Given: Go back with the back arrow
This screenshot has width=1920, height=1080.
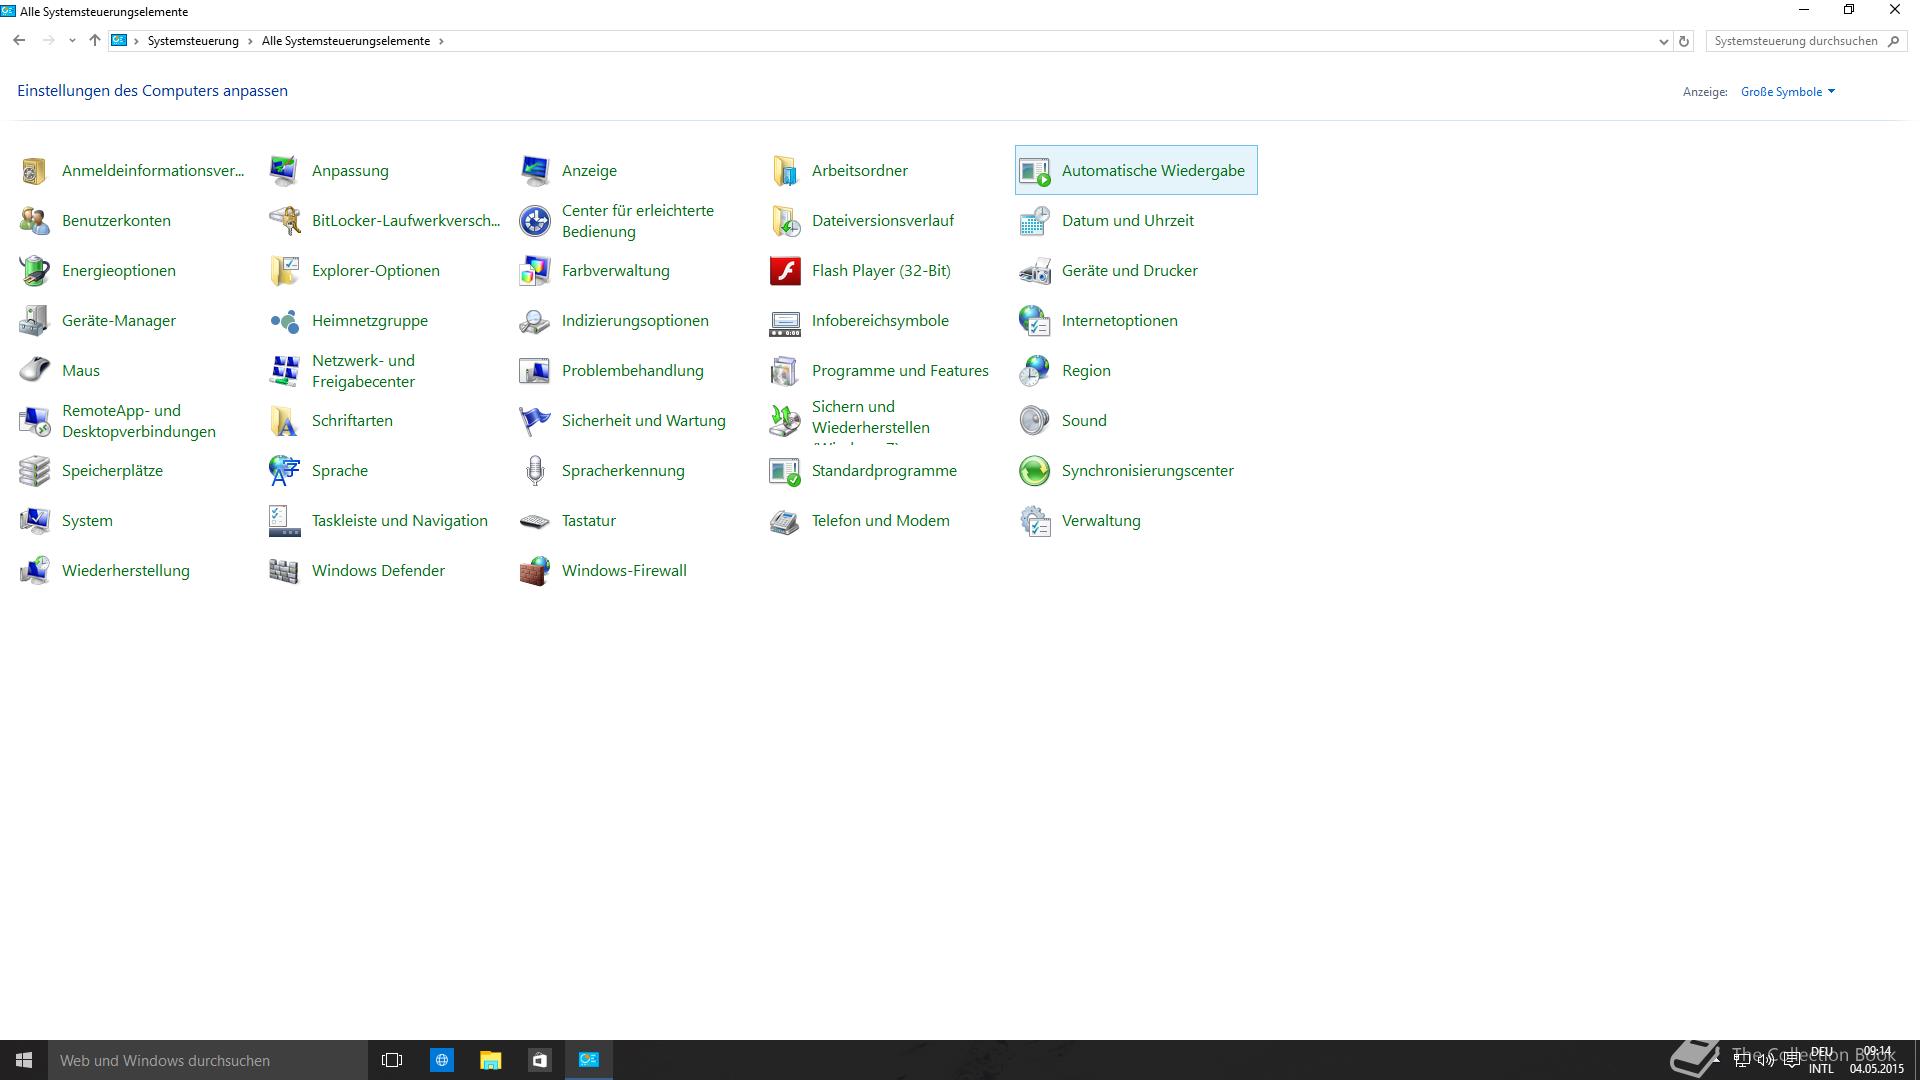Looking at the screenshot, I should click(x=19, y=40).
